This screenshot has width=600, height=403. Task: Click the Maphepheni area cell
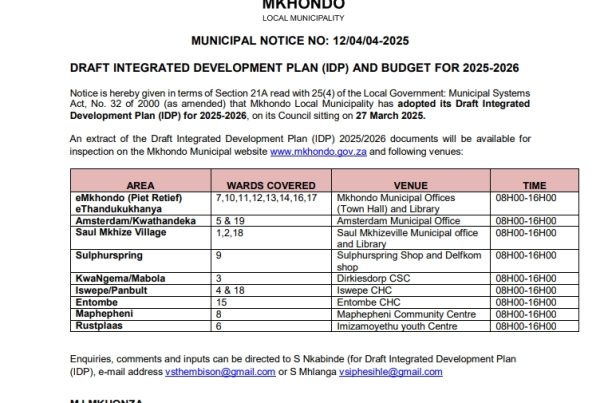coord(140,314)
